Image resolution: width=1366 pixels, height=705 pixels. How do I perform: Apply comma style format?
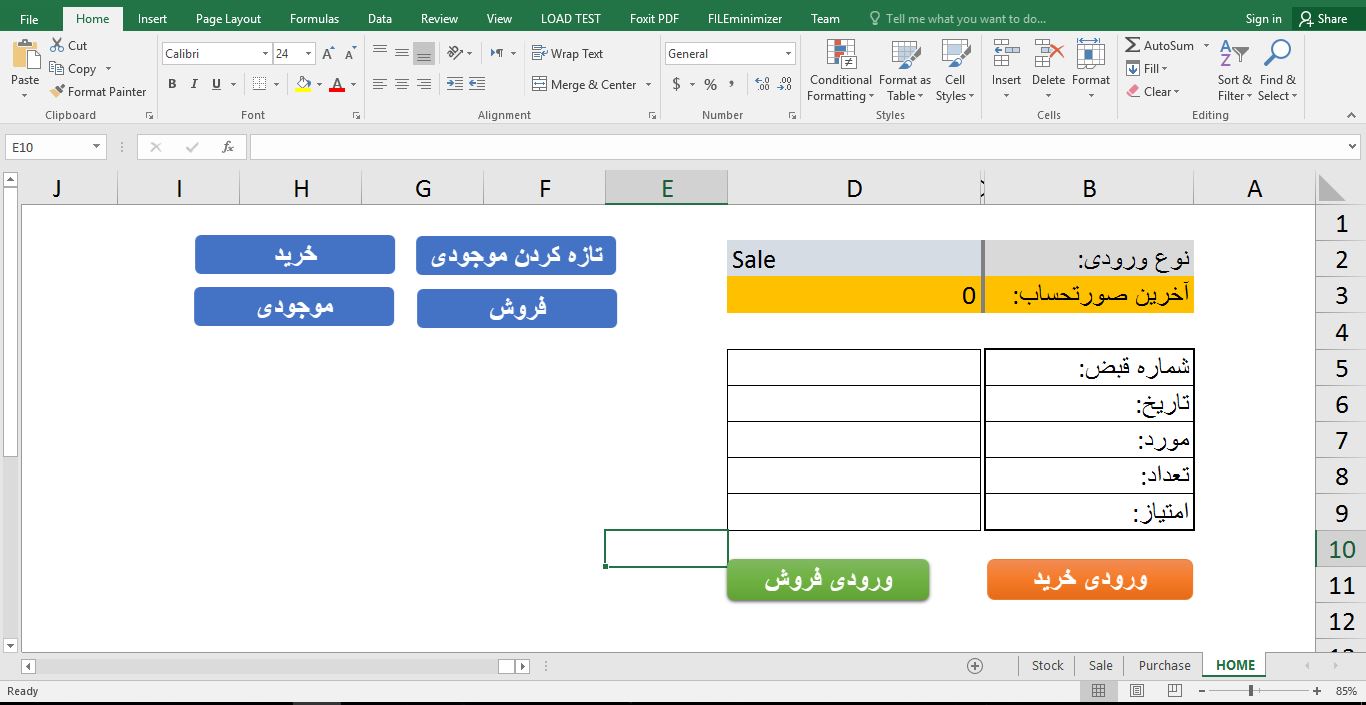[x=732, y=84]
